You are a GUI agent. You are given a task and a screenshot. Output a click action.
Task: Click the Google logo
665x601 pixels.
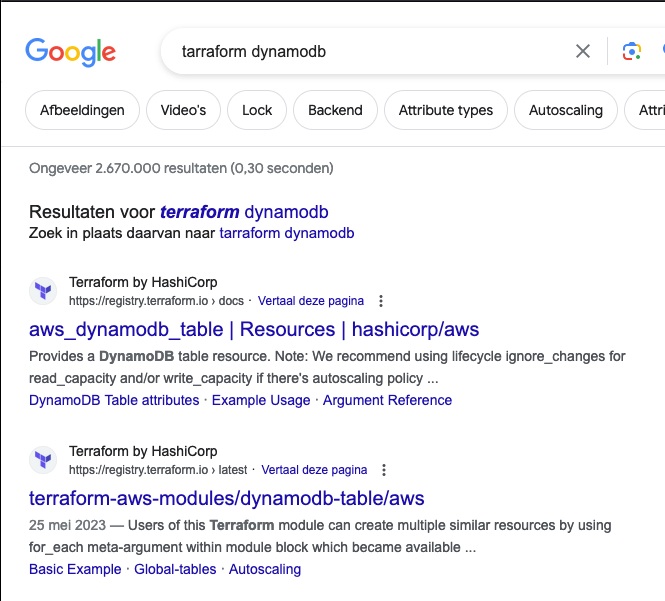[70, 52]
